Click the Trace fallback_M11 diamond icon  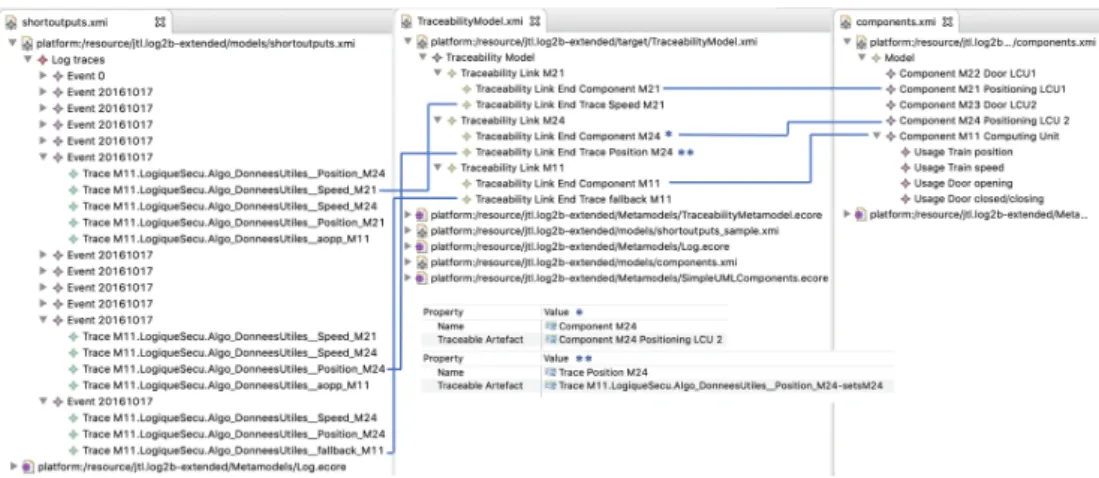[x=74, y=450]
